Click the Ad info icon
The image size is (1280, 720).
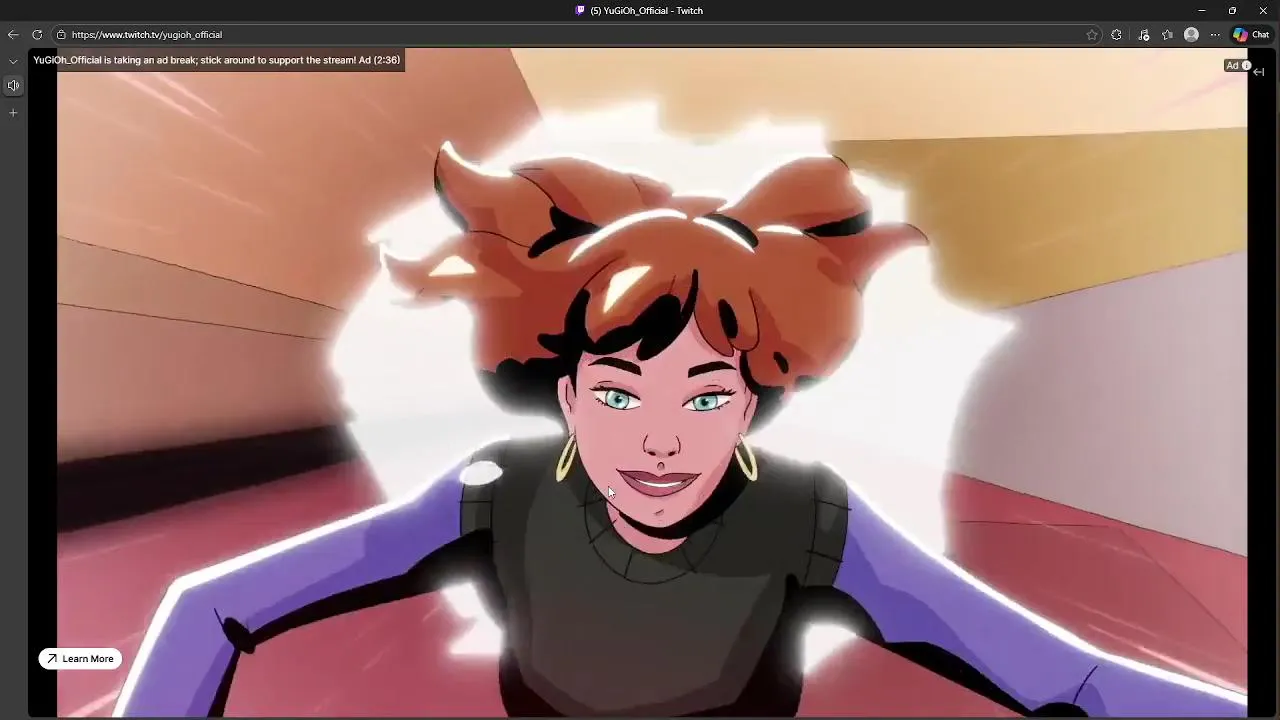pos(1246,66)
